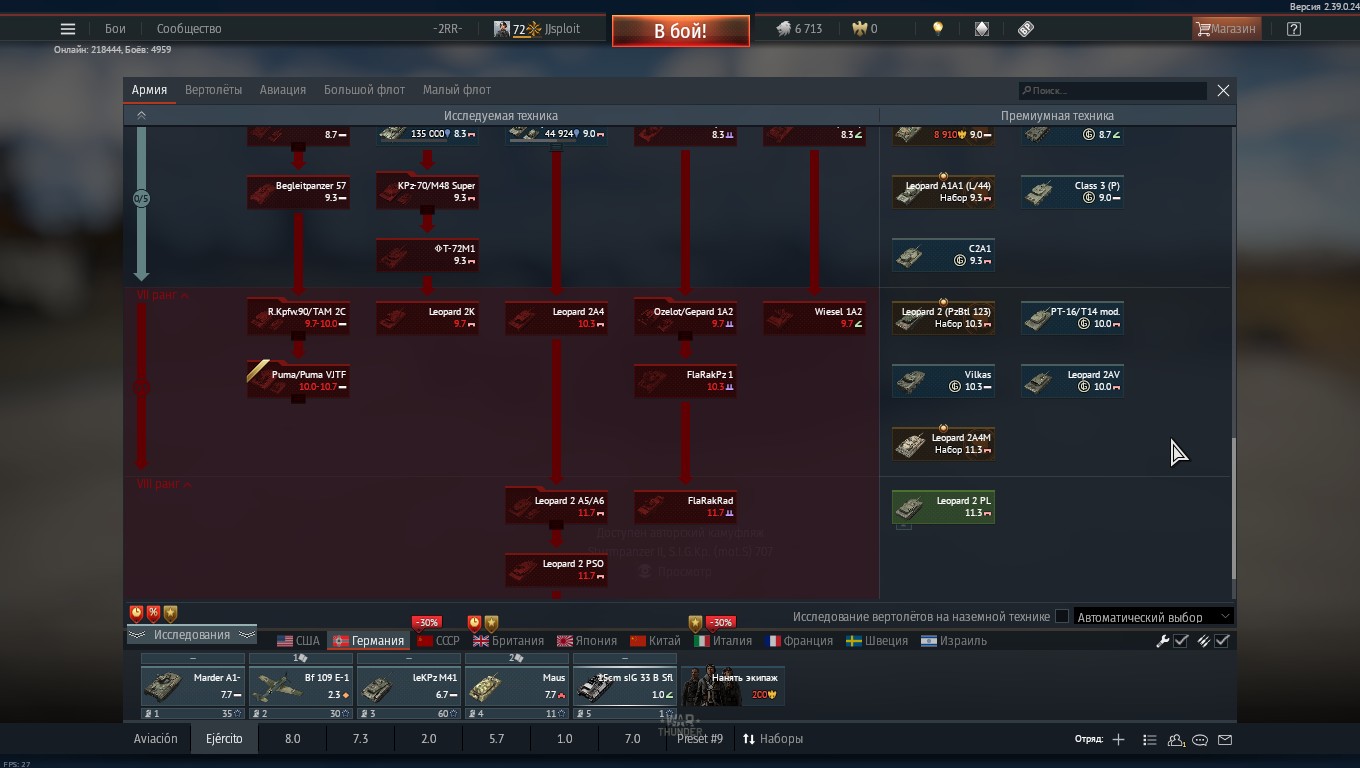Image resolution: width=1360 pixels, height=768 pixels.
Task: Click the wrench repair icon
Action: pos(1163,641)
